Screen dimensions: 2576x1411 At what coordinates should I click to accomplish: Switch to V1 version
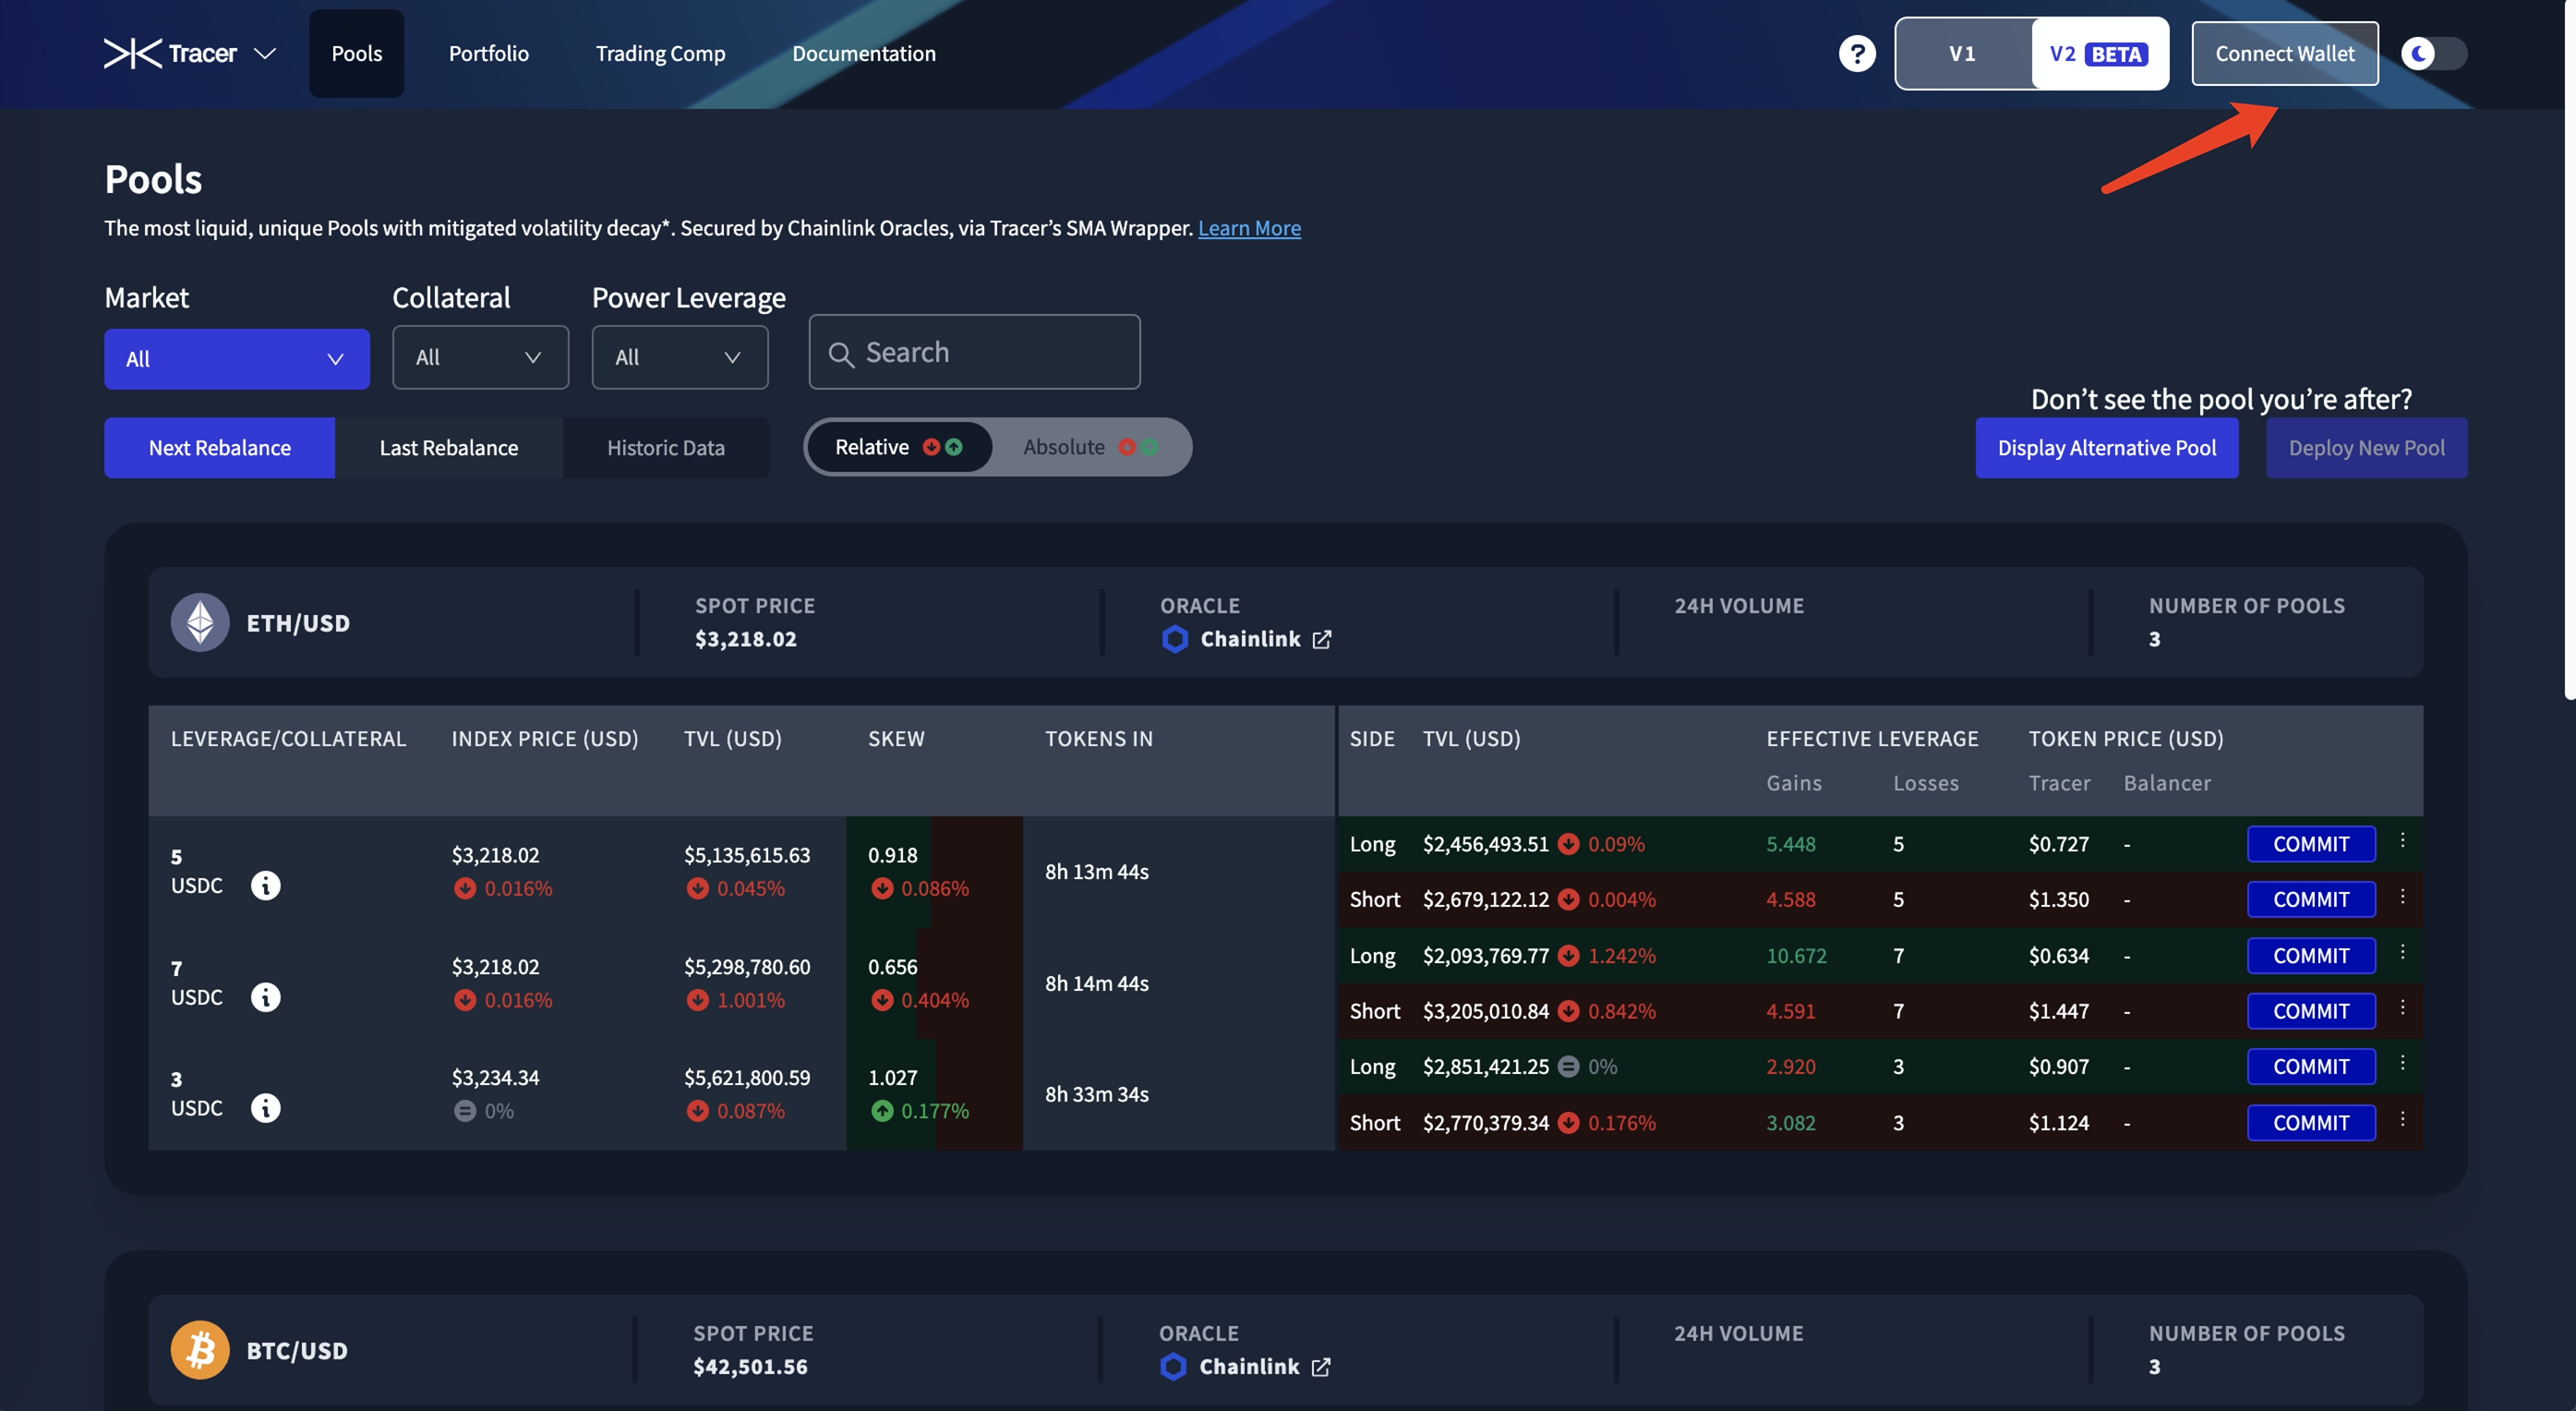(x=1962, y=53)
